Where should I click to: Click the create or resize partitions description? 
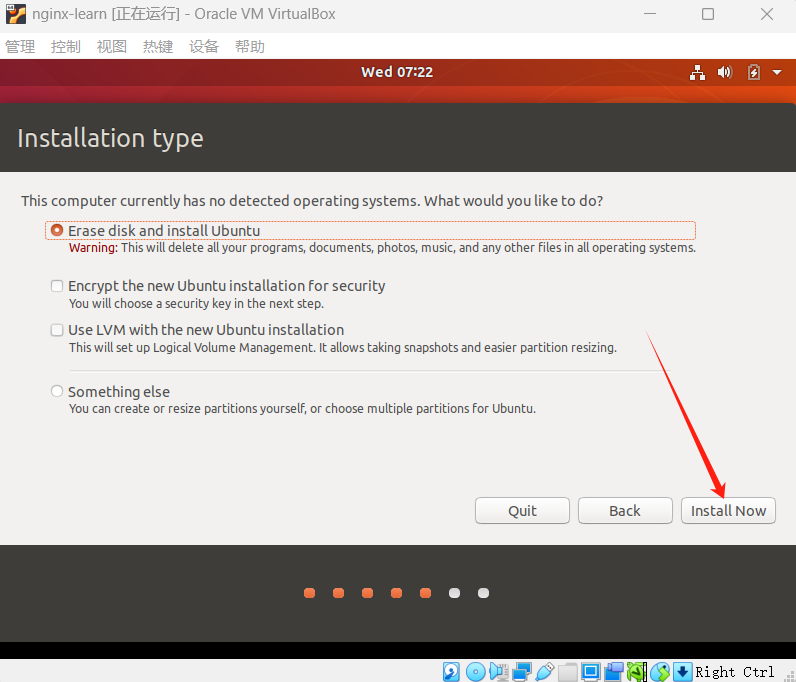(x=302, y=409)
